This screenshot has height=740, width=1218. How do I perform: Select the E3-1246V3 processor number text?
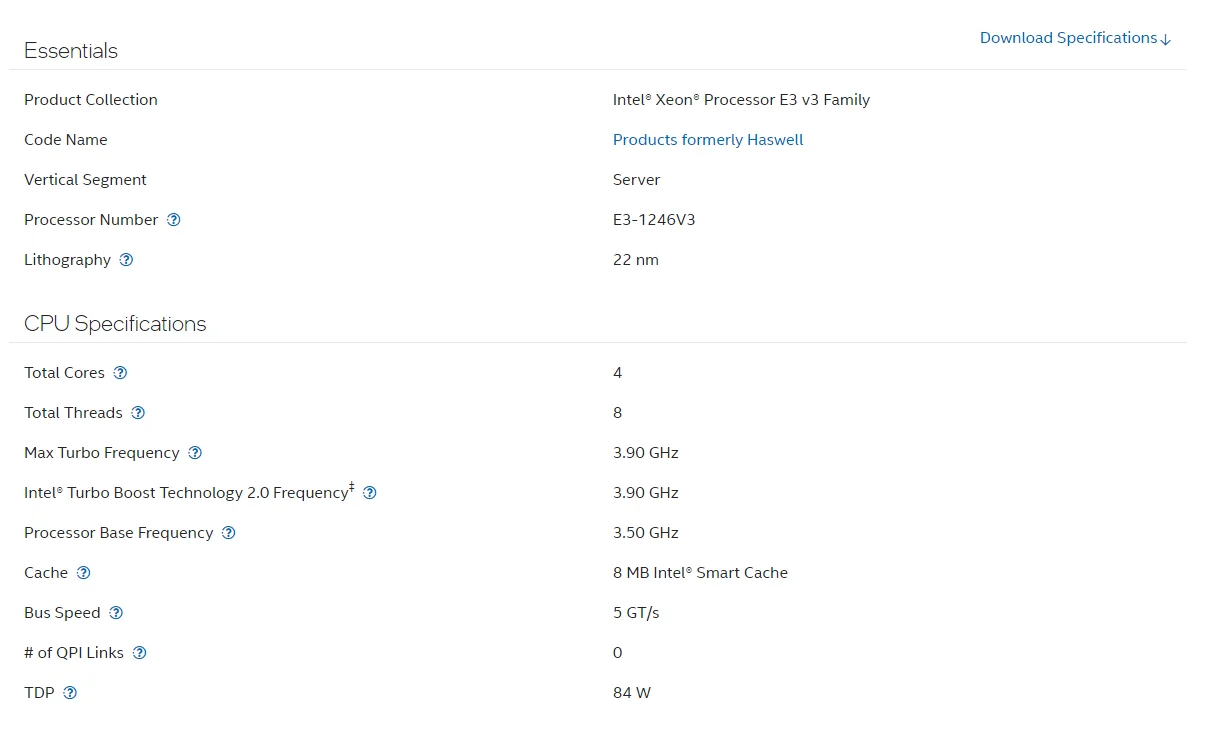654,220
